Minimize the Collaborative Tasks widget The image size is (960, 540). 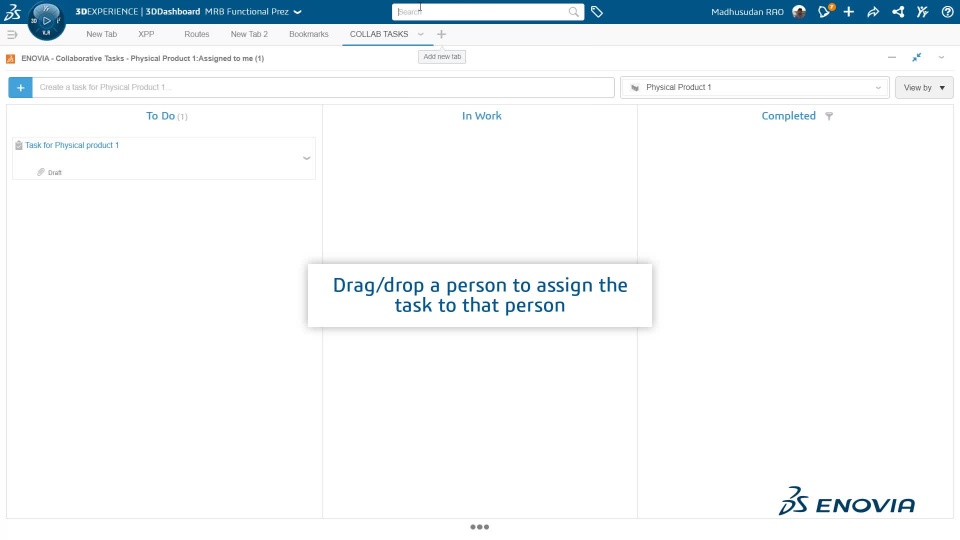point(892,58)
